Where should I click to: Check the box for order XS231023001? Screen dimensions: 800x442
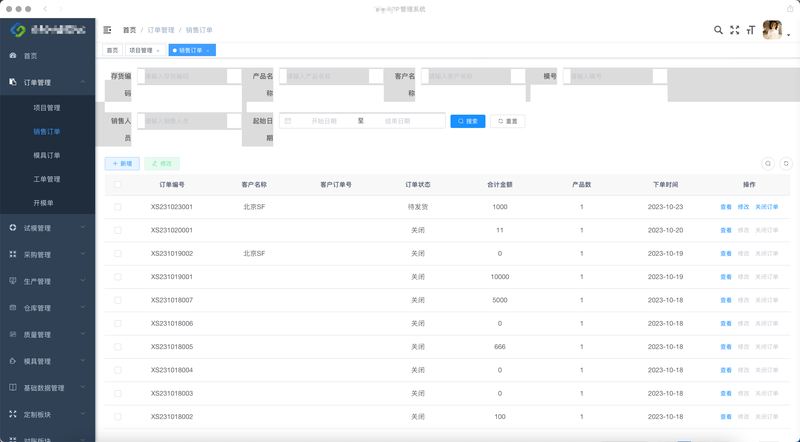coord(118,207)
